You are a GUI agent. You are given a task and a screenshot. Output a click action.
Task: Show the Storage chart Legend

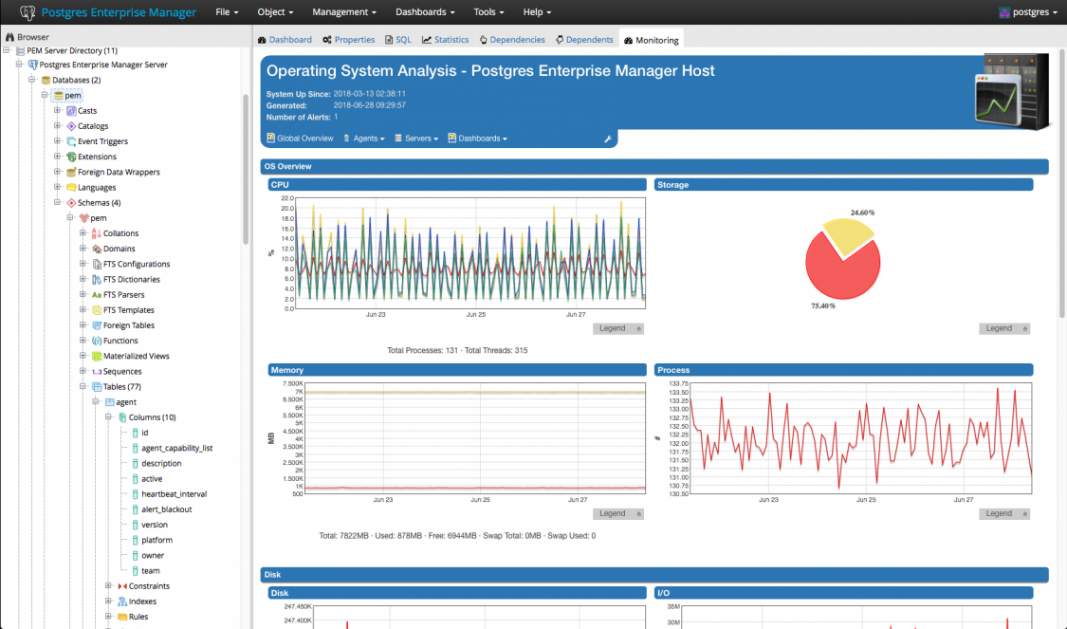tap(1004, 328)
